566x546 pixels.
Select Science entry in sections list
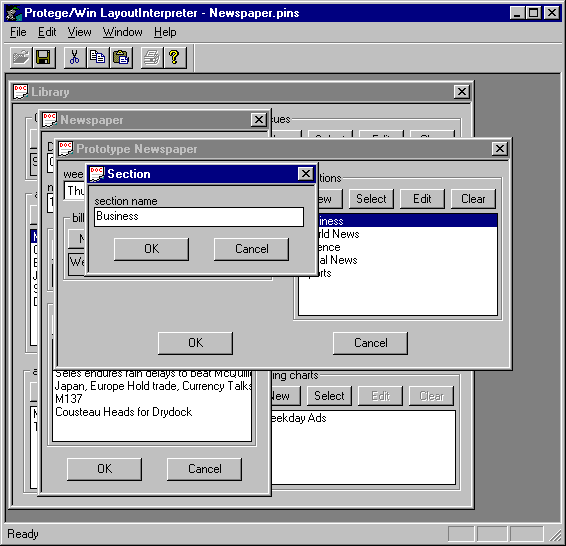coord(407,247)
